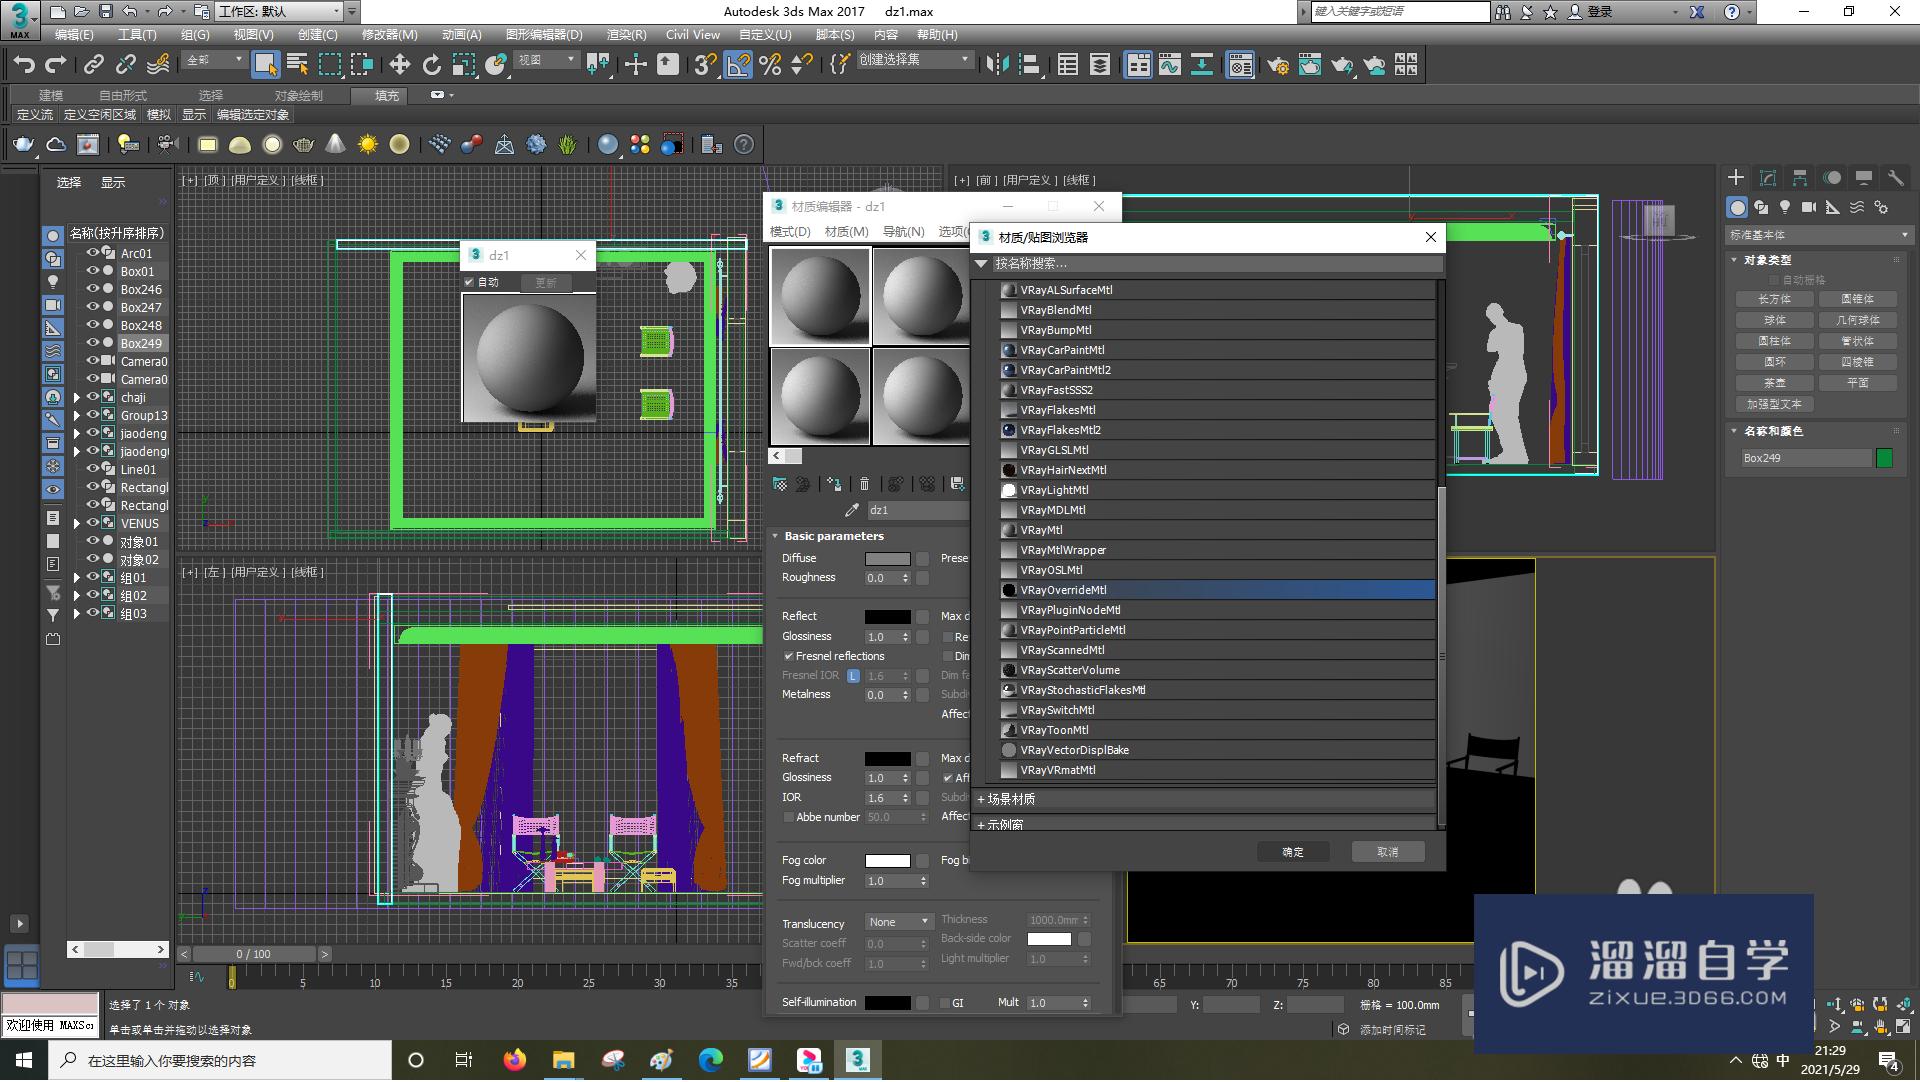Toggle visibility eye for Box246

93,289
